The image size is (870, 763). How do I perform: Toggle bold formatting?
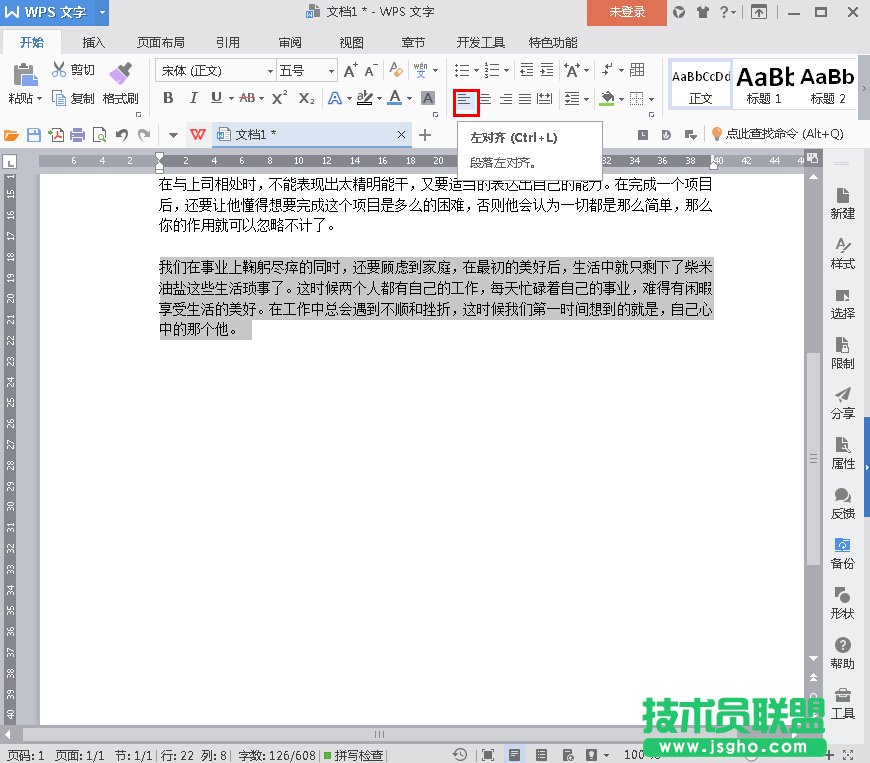[168, 95]
